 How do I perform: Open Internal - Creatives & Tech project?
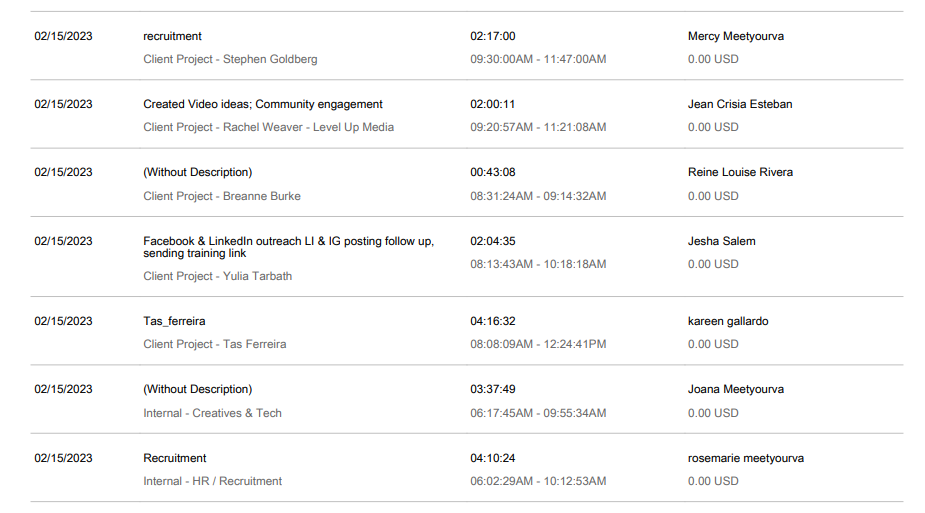(x=212, y=413)
